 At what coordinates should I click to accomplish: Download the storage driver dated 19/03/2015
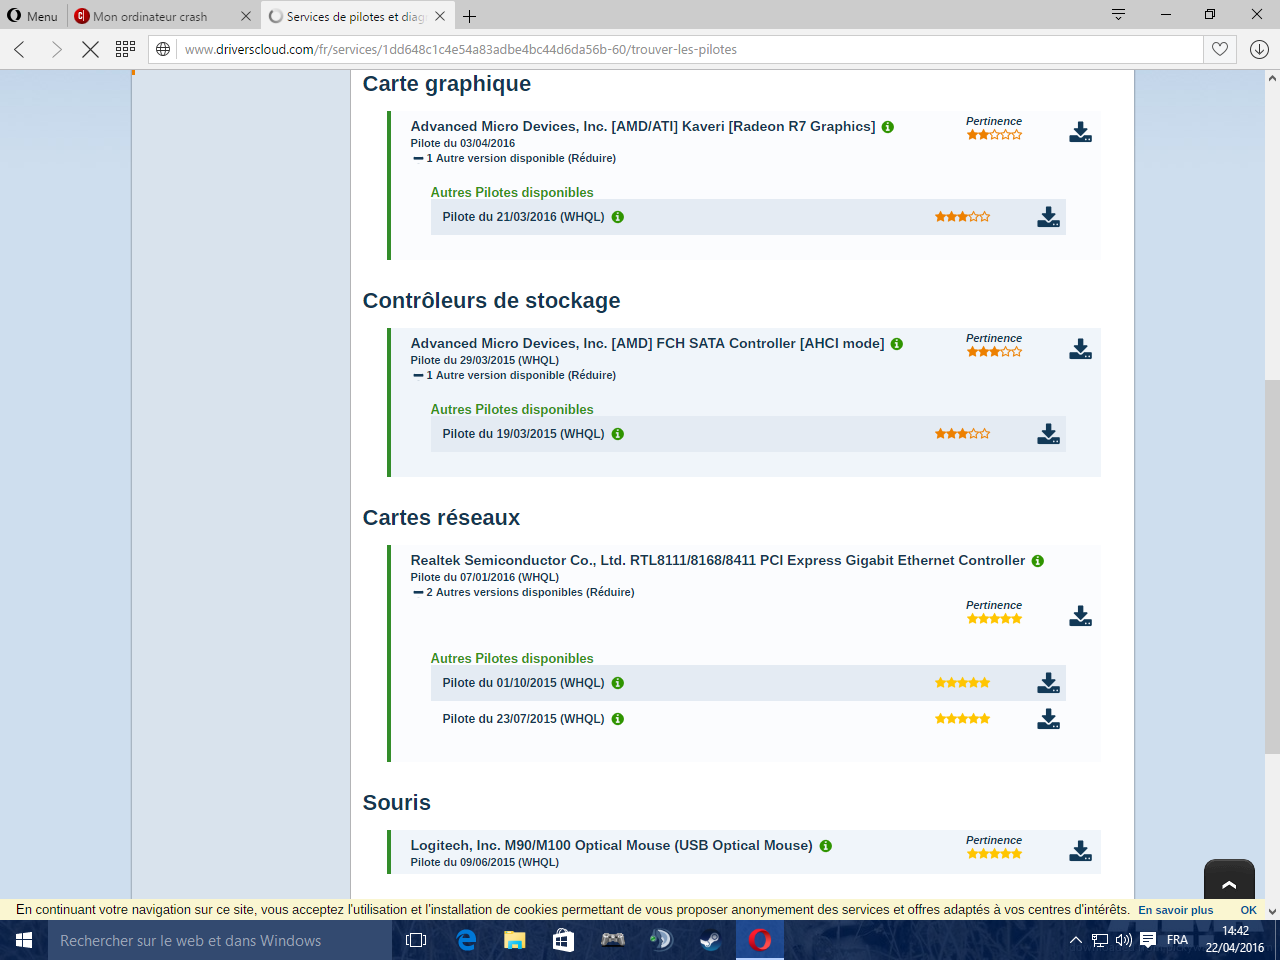coord(1048,434)
